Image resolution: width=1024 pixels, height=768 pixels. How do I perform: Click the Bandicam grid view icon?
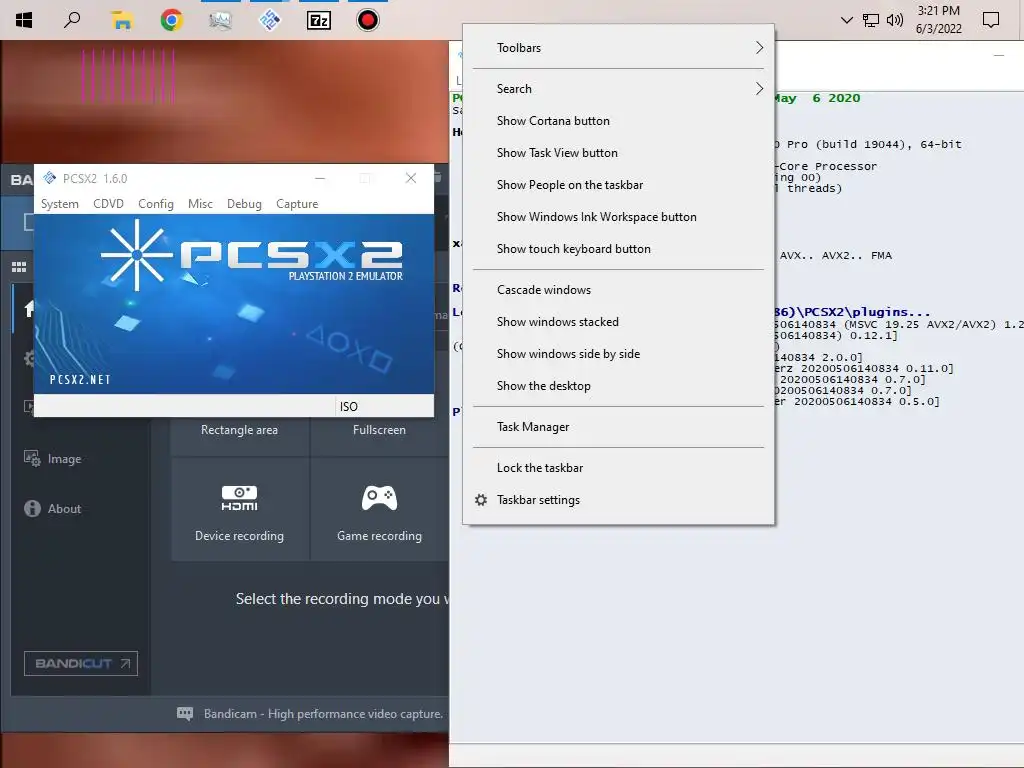coord(19,267)
